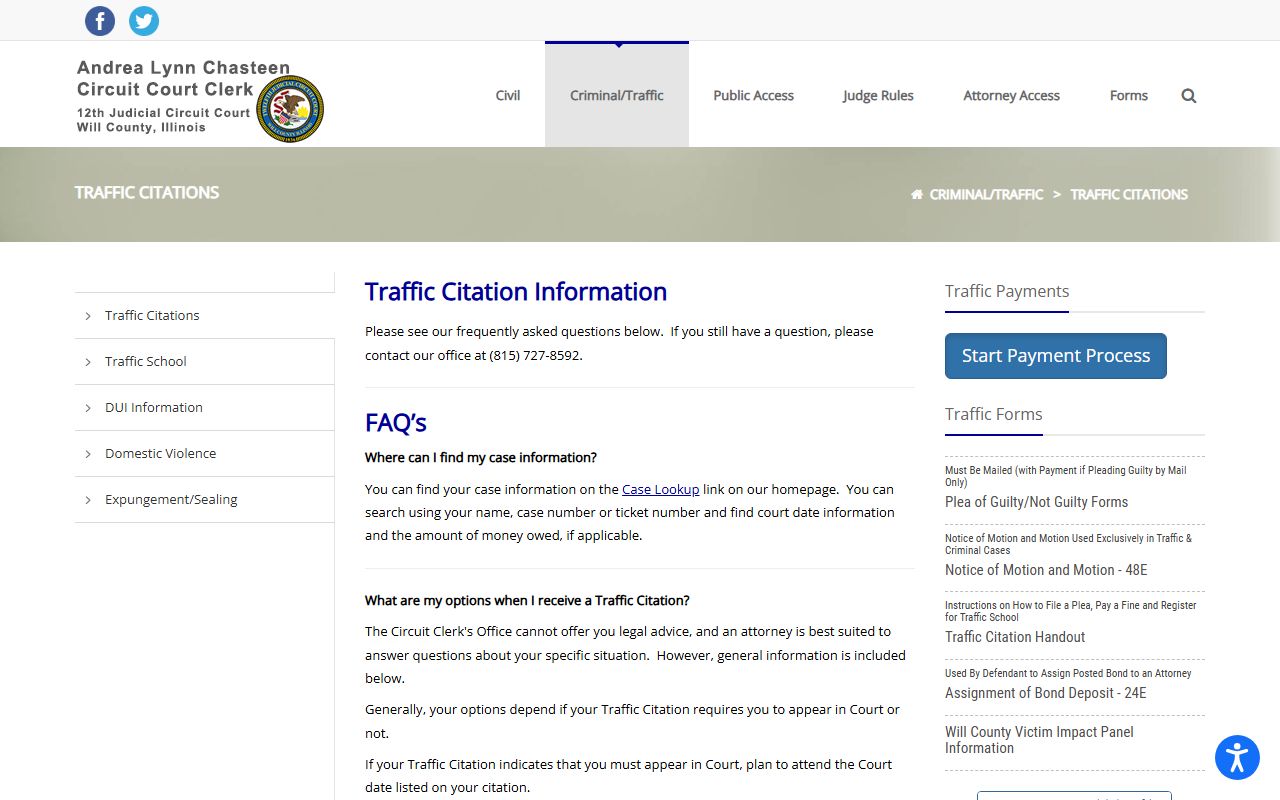Open DUI Information in the sidebar
Image resolution: width=1280 pixels, height=800 pixels.
click(154, 407)
